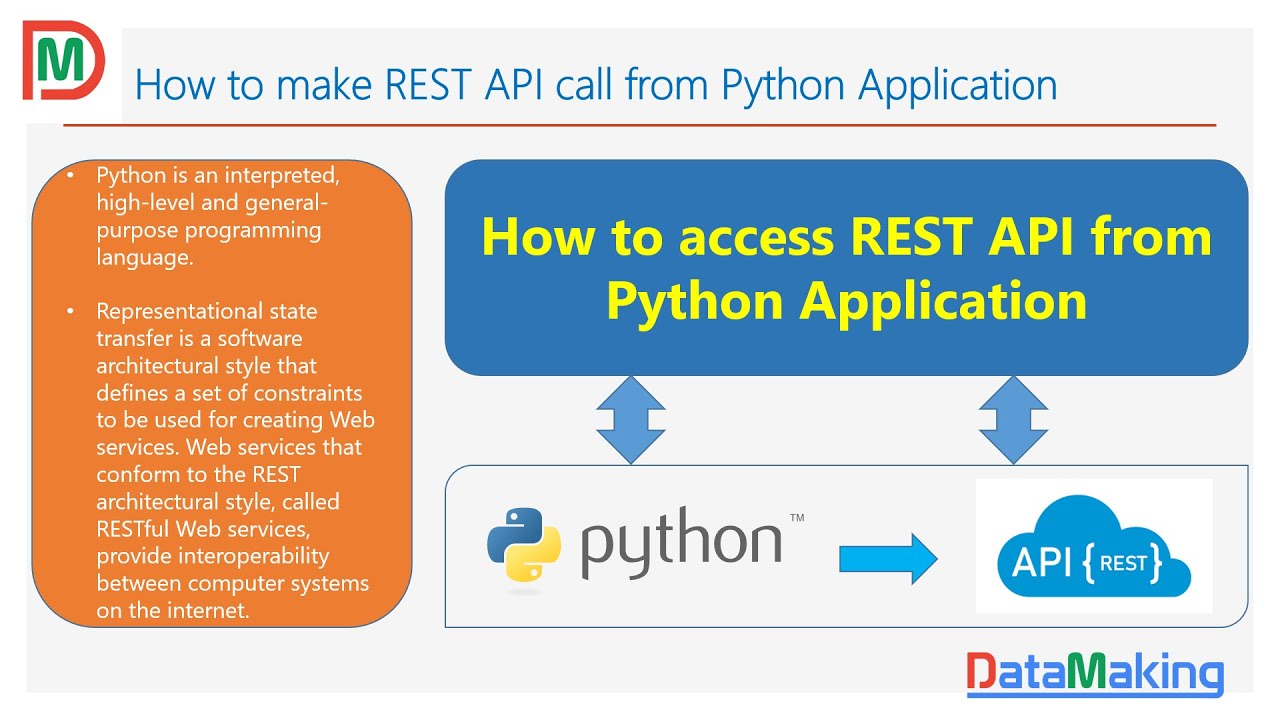Click the {REST} text inside the cloud
Image resolution: width=1280 pixels, height=720 pixels.
(x=1122, y=563)
